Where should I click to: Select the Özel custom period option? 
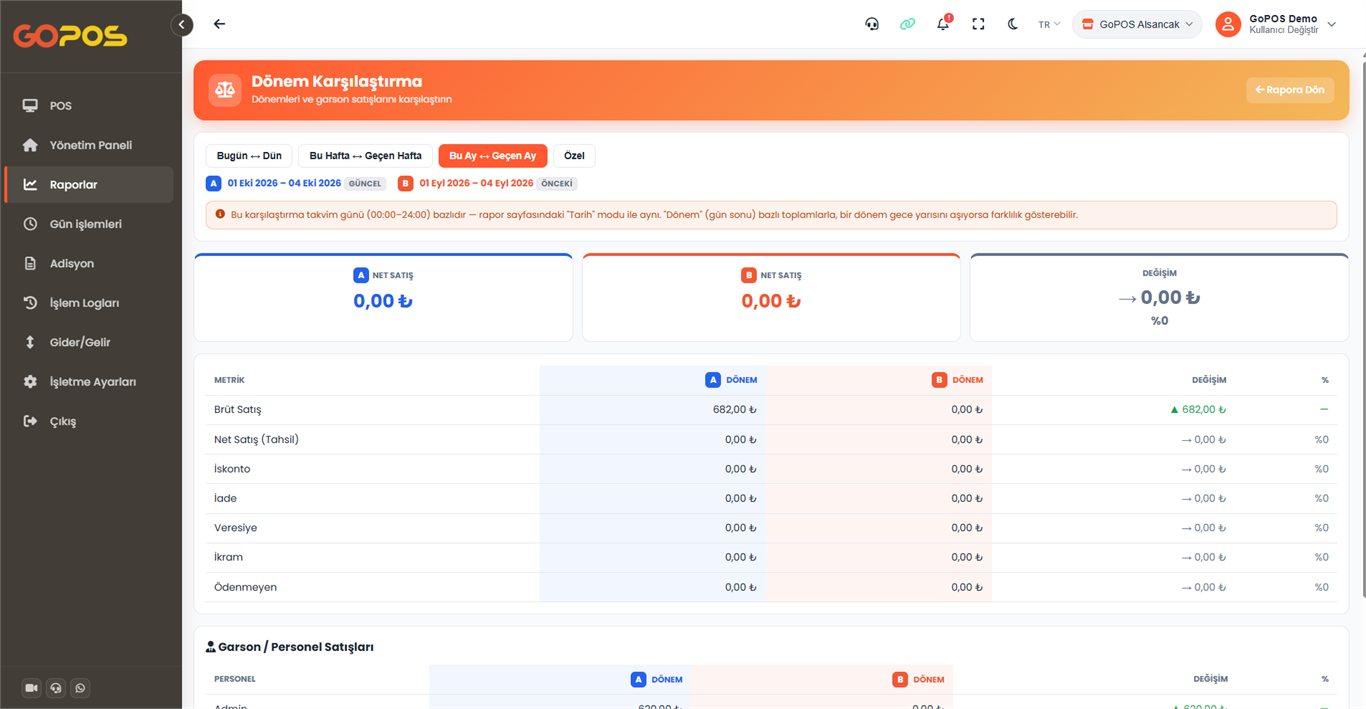point(574,156)
